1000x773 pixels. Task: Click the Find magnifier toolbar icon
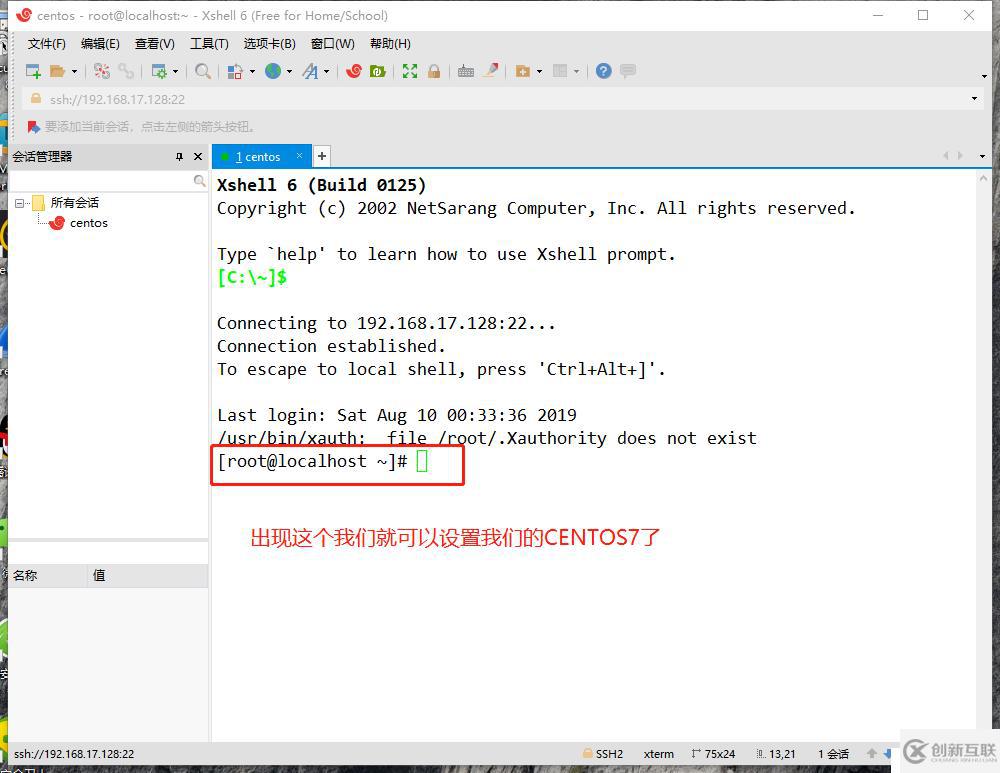203,71
